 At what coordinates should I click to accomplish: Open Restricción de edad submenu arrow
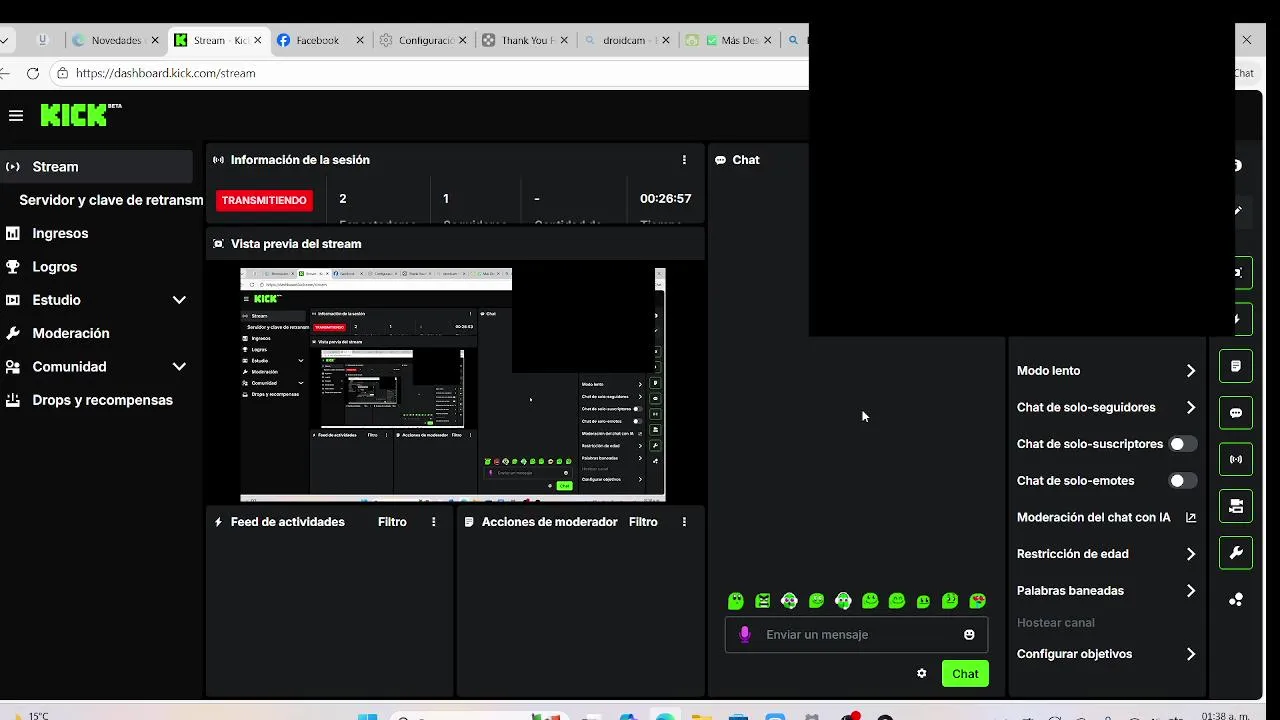1191,554
